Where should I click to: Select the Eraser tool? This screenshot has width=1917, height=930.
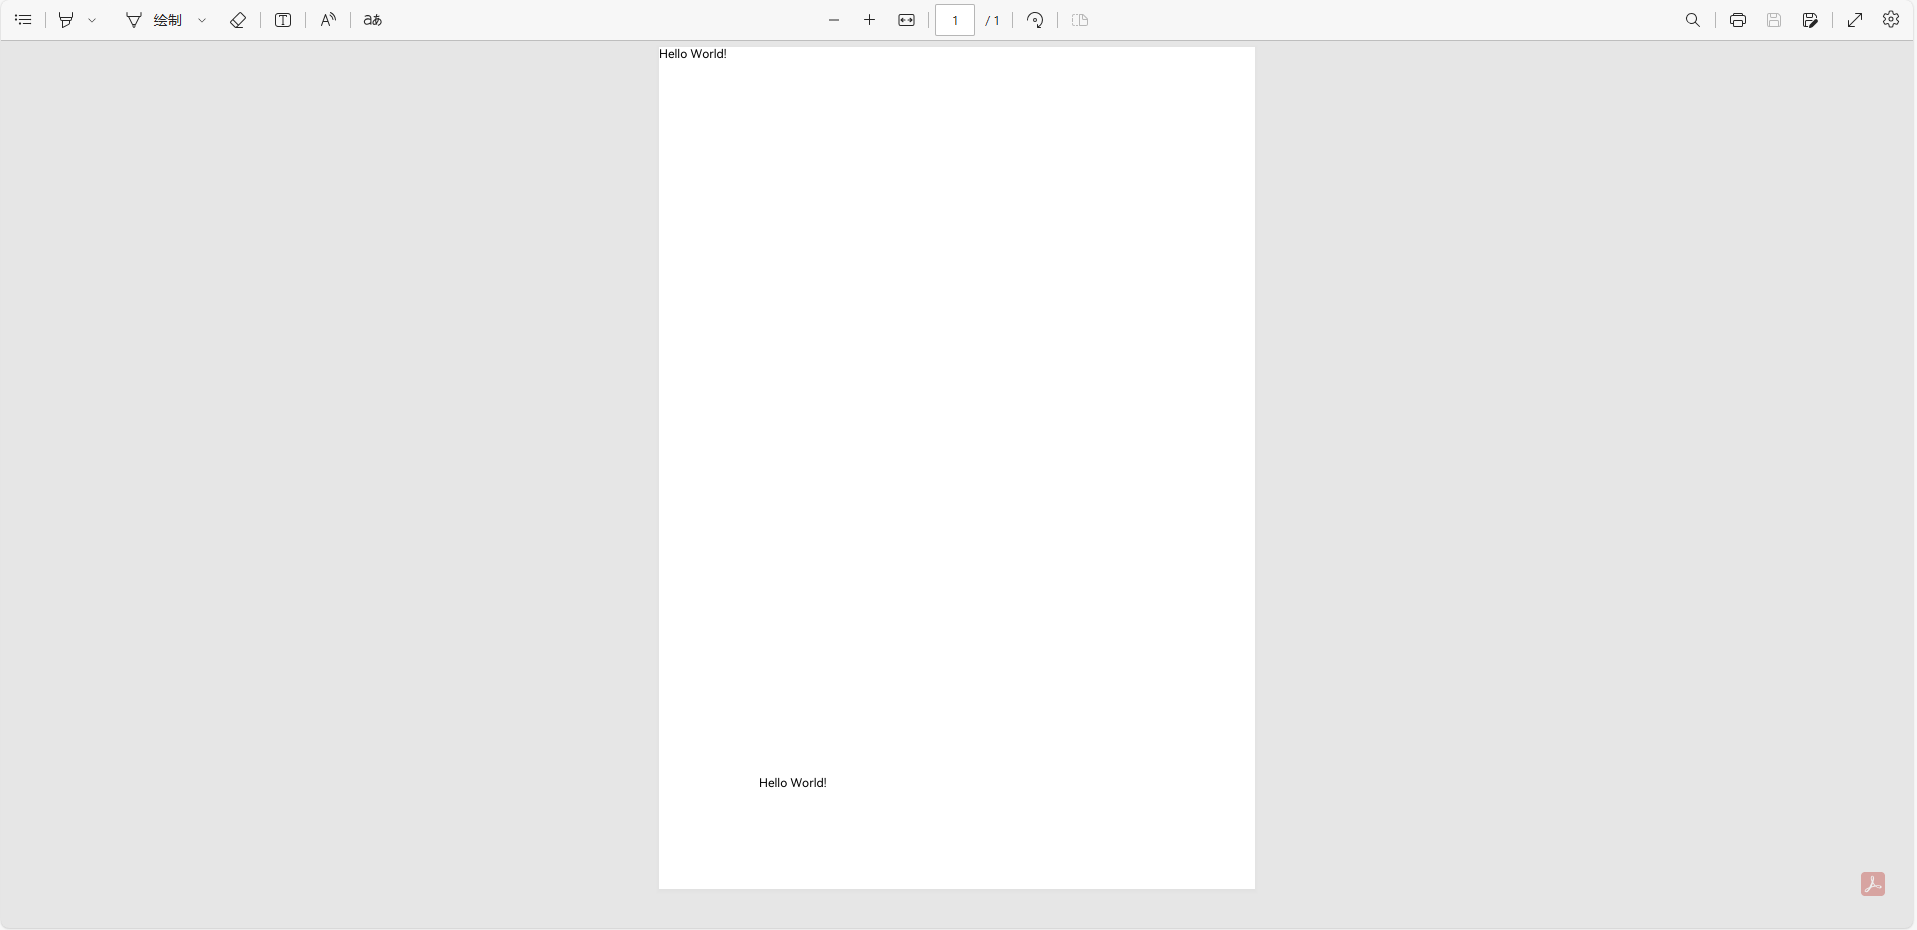pyautogui.click(x=238, y=20)
